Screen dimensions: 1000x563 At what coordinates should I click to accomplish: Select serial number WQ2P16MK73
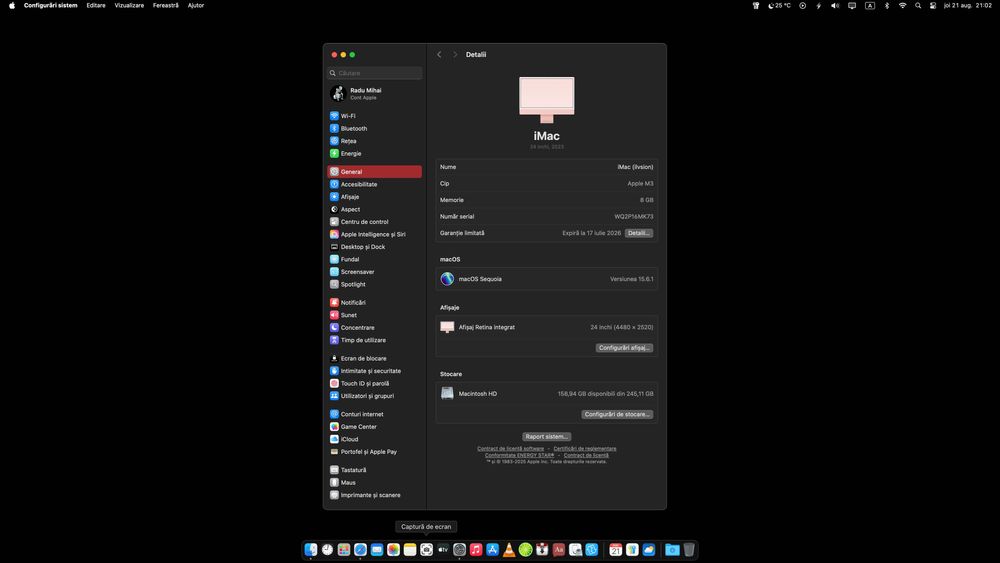point(633,217)
